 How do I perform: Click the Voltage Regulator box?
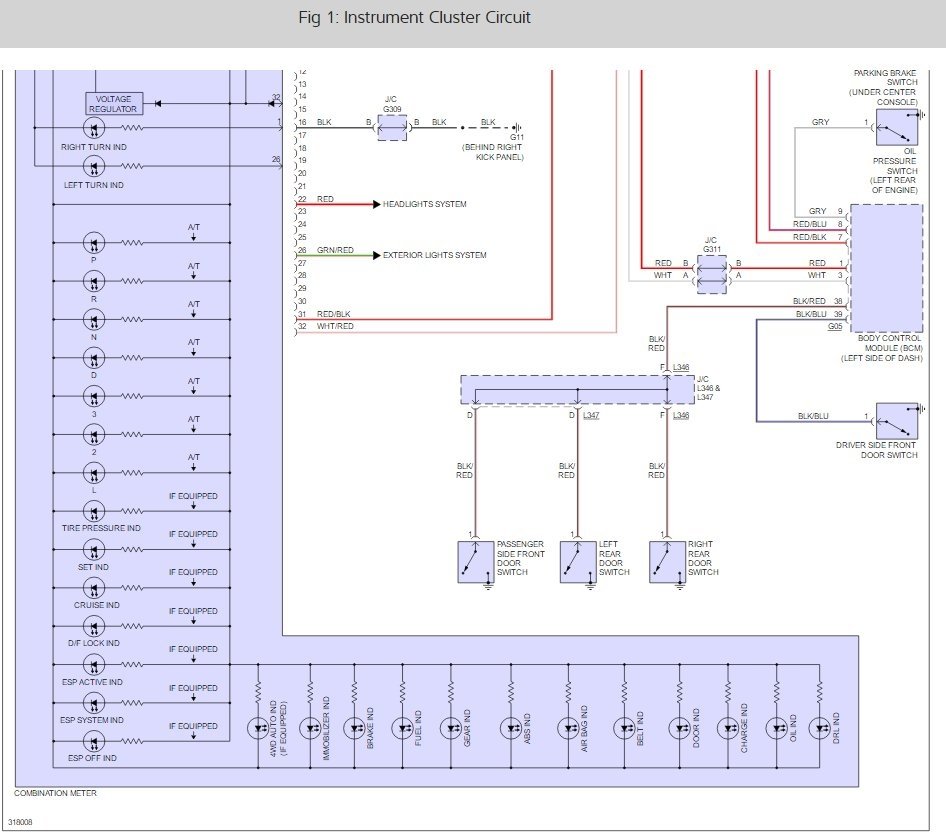point(113,104)
